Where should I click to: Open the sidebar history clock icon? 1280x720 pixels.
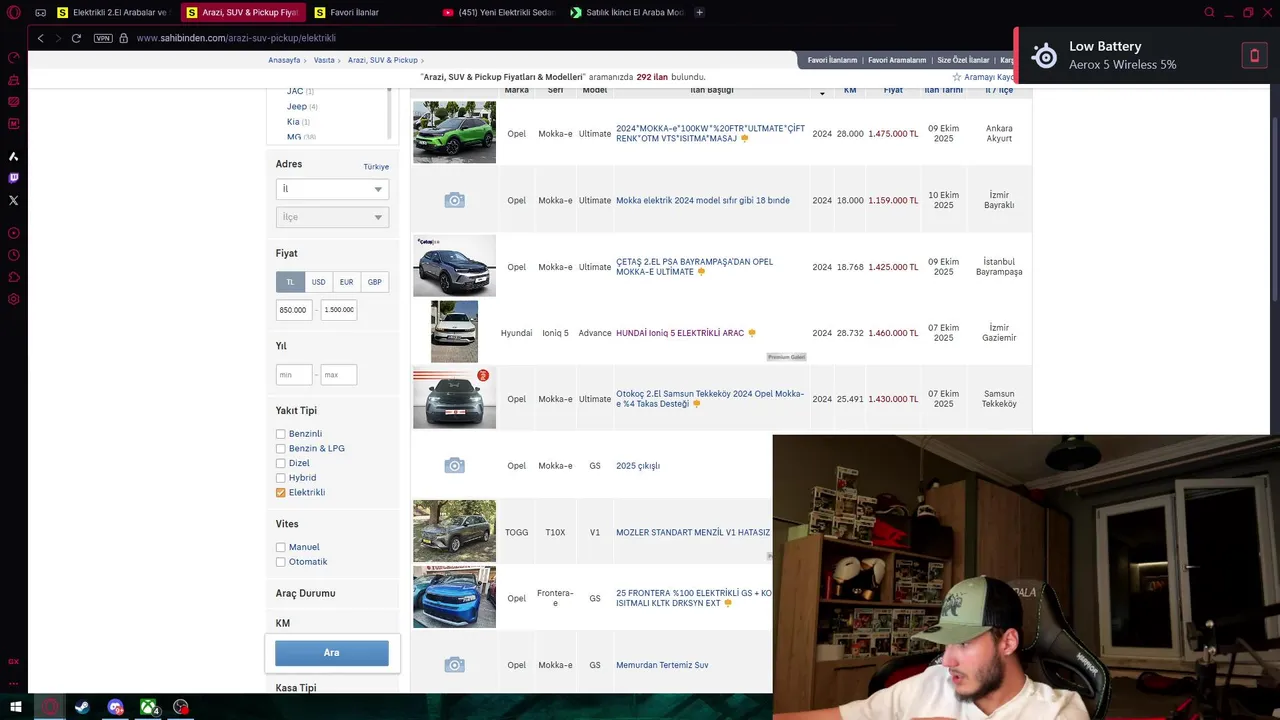[14, 255]
